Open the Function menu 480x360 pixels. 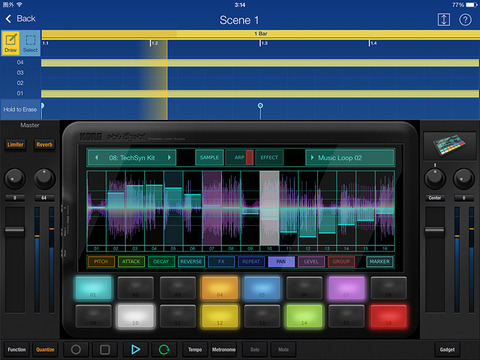[x=17, y=349]
